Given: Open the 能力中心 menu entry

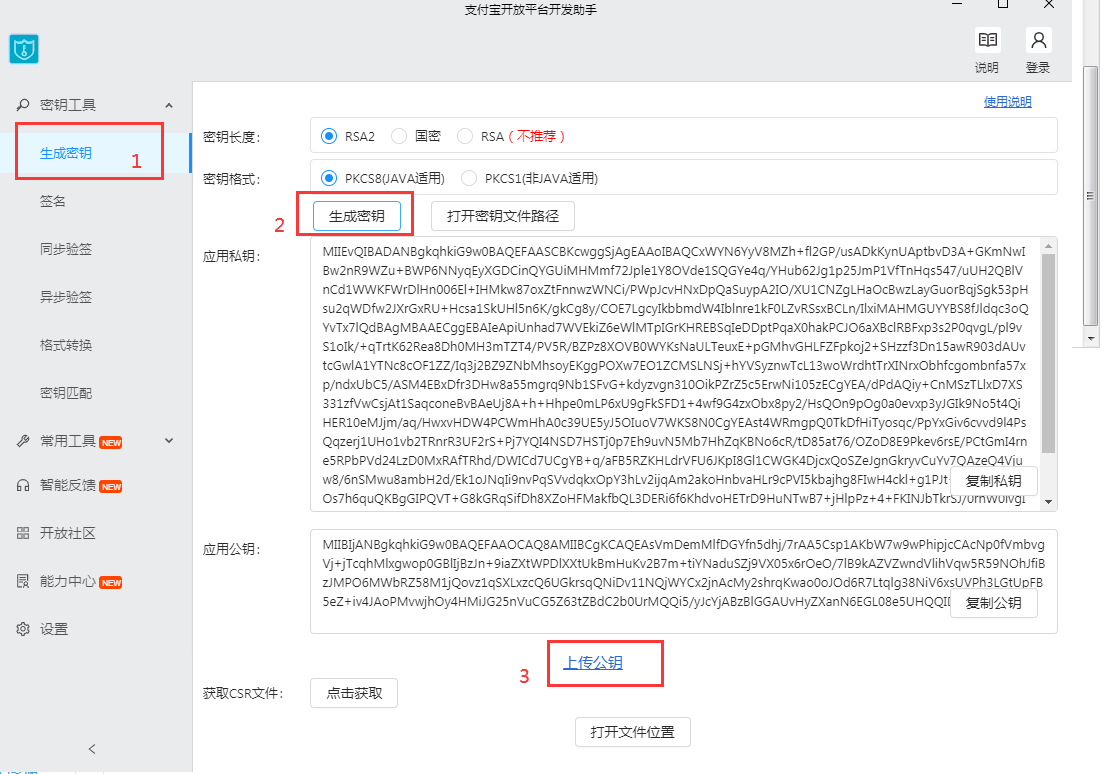Looking at the screenshot, I should (x=68, y=581).
